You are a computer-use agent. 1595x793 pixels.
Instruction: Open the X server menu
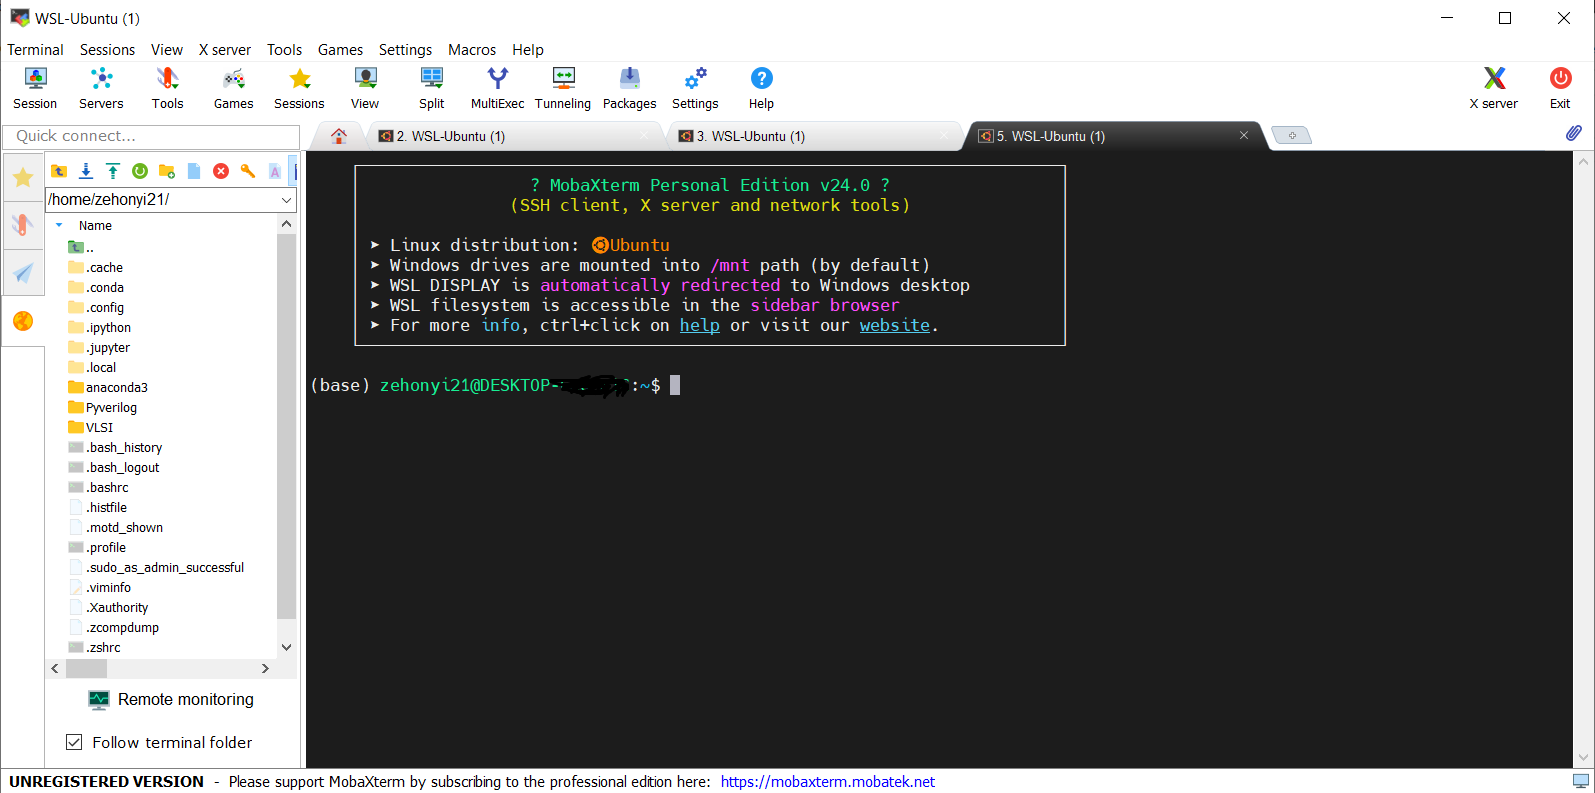pos(225,50)
